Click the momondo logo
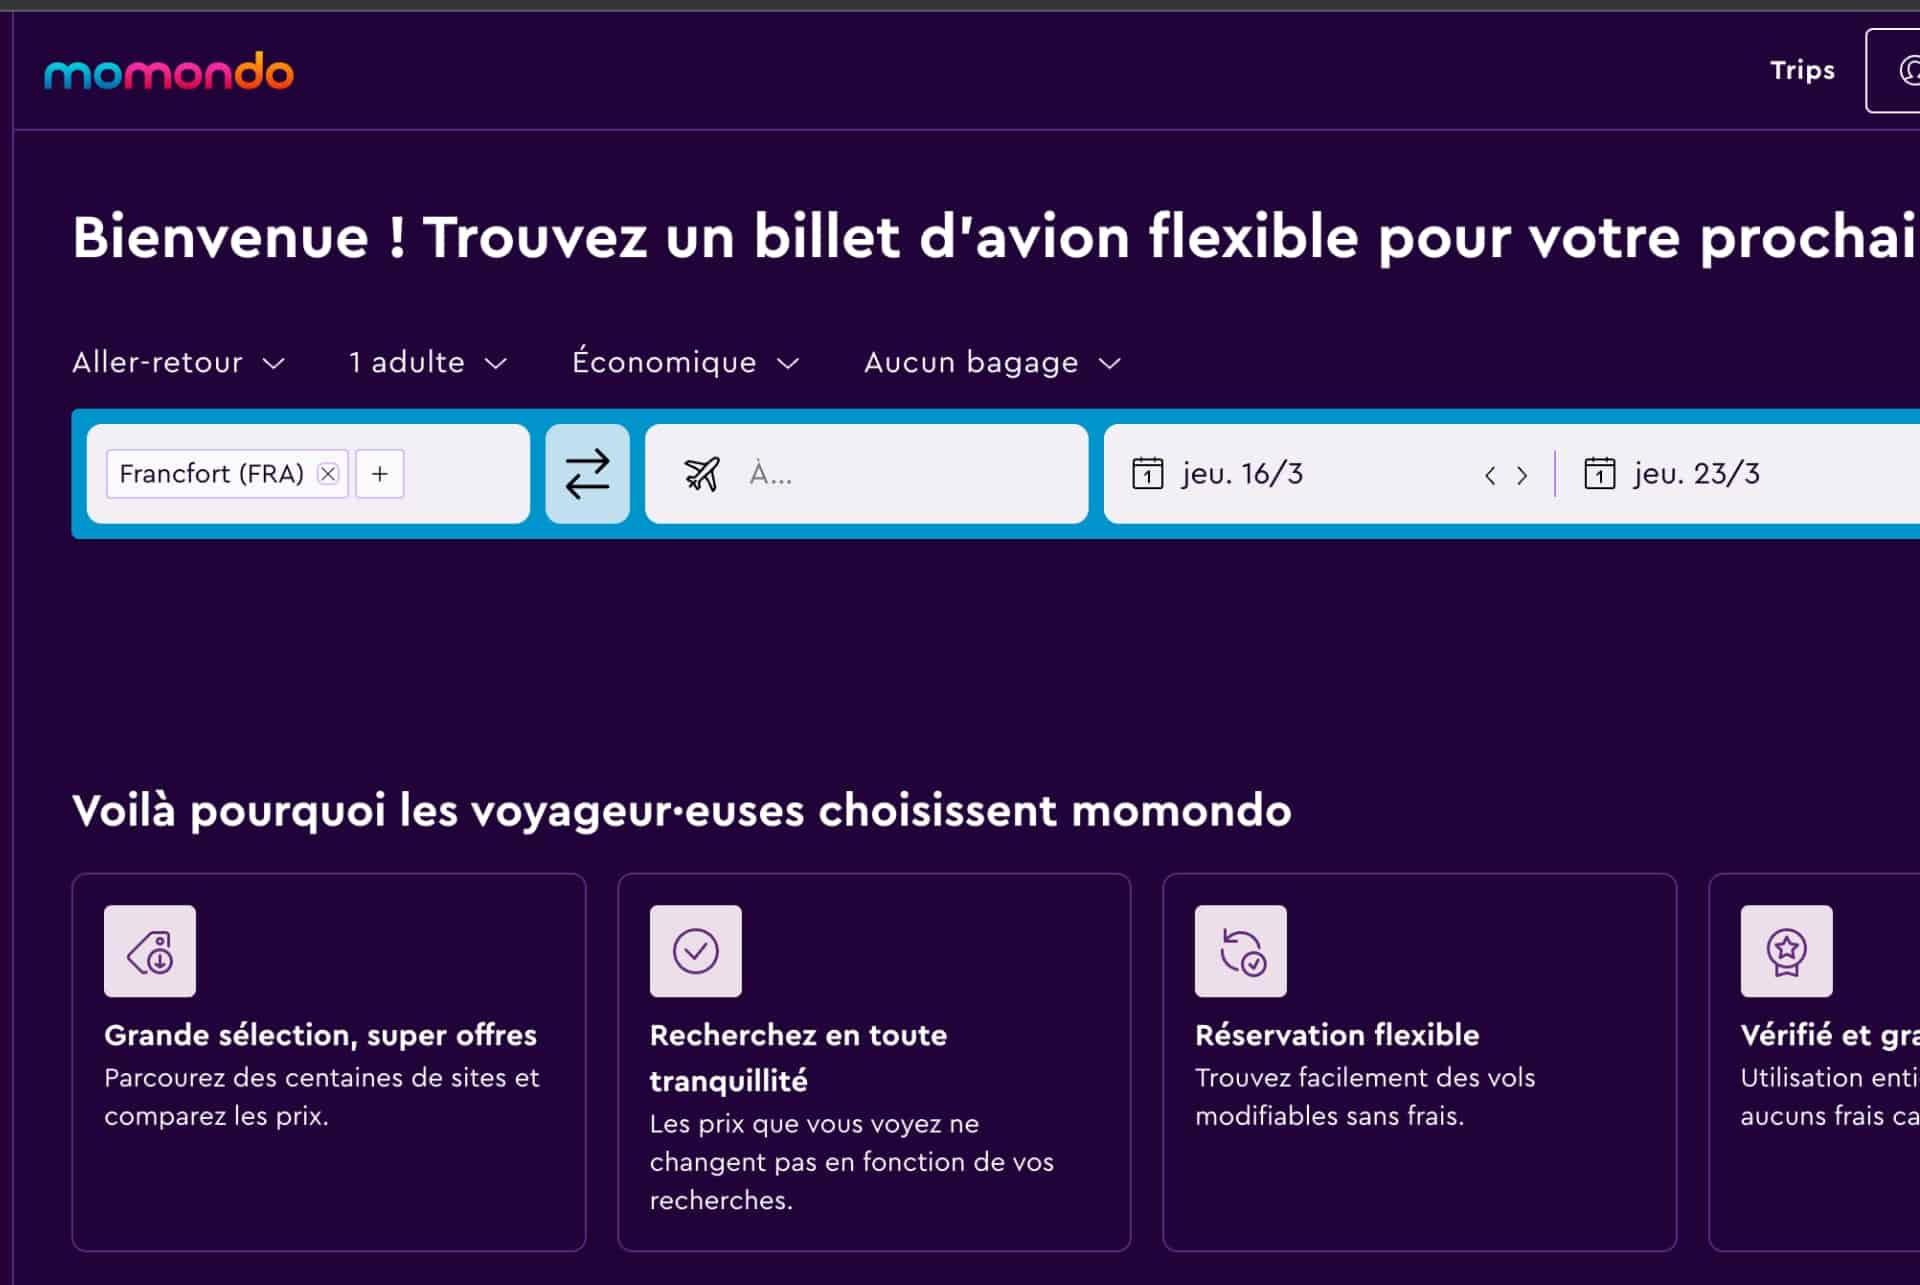1920x1285 pixels. point(169,71)
